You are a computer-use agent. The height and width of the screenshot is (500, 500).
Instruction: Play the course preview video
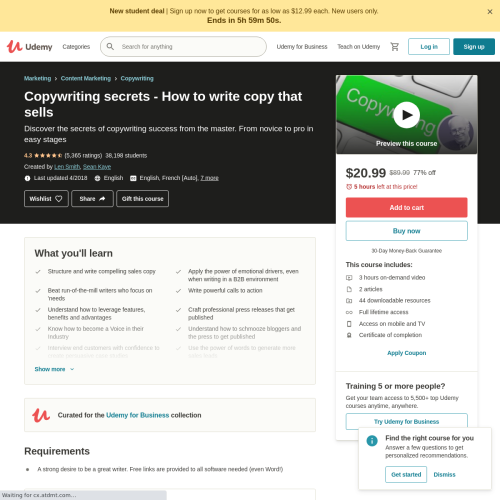coord(406,115)
